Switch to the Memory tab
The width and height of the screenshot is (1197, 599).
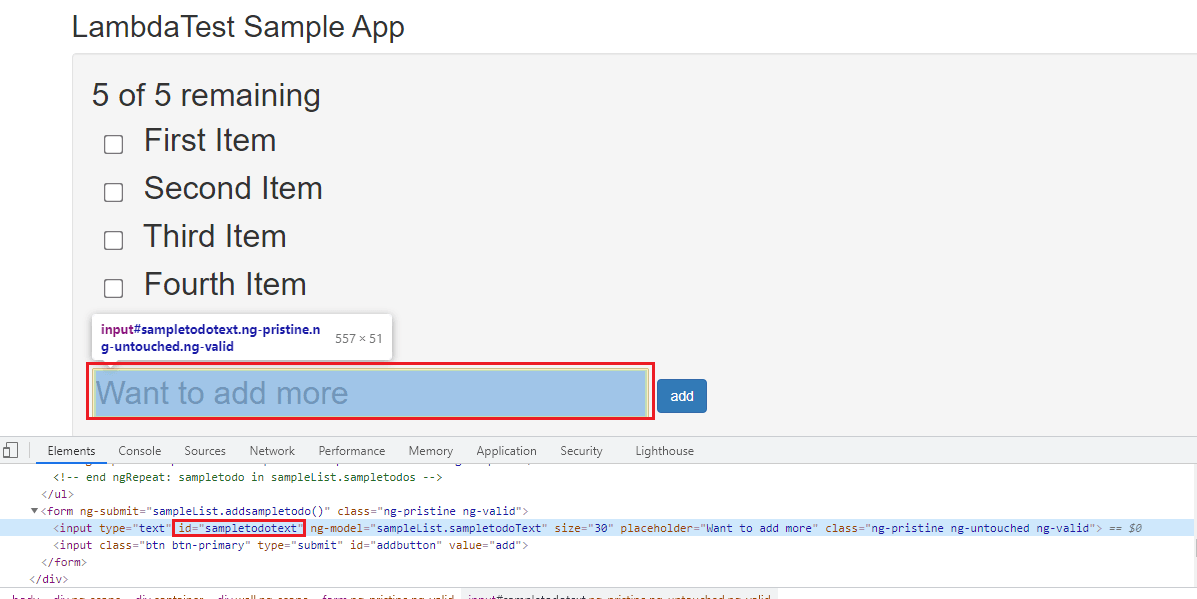pyautogui.click(x=430, y=450)
